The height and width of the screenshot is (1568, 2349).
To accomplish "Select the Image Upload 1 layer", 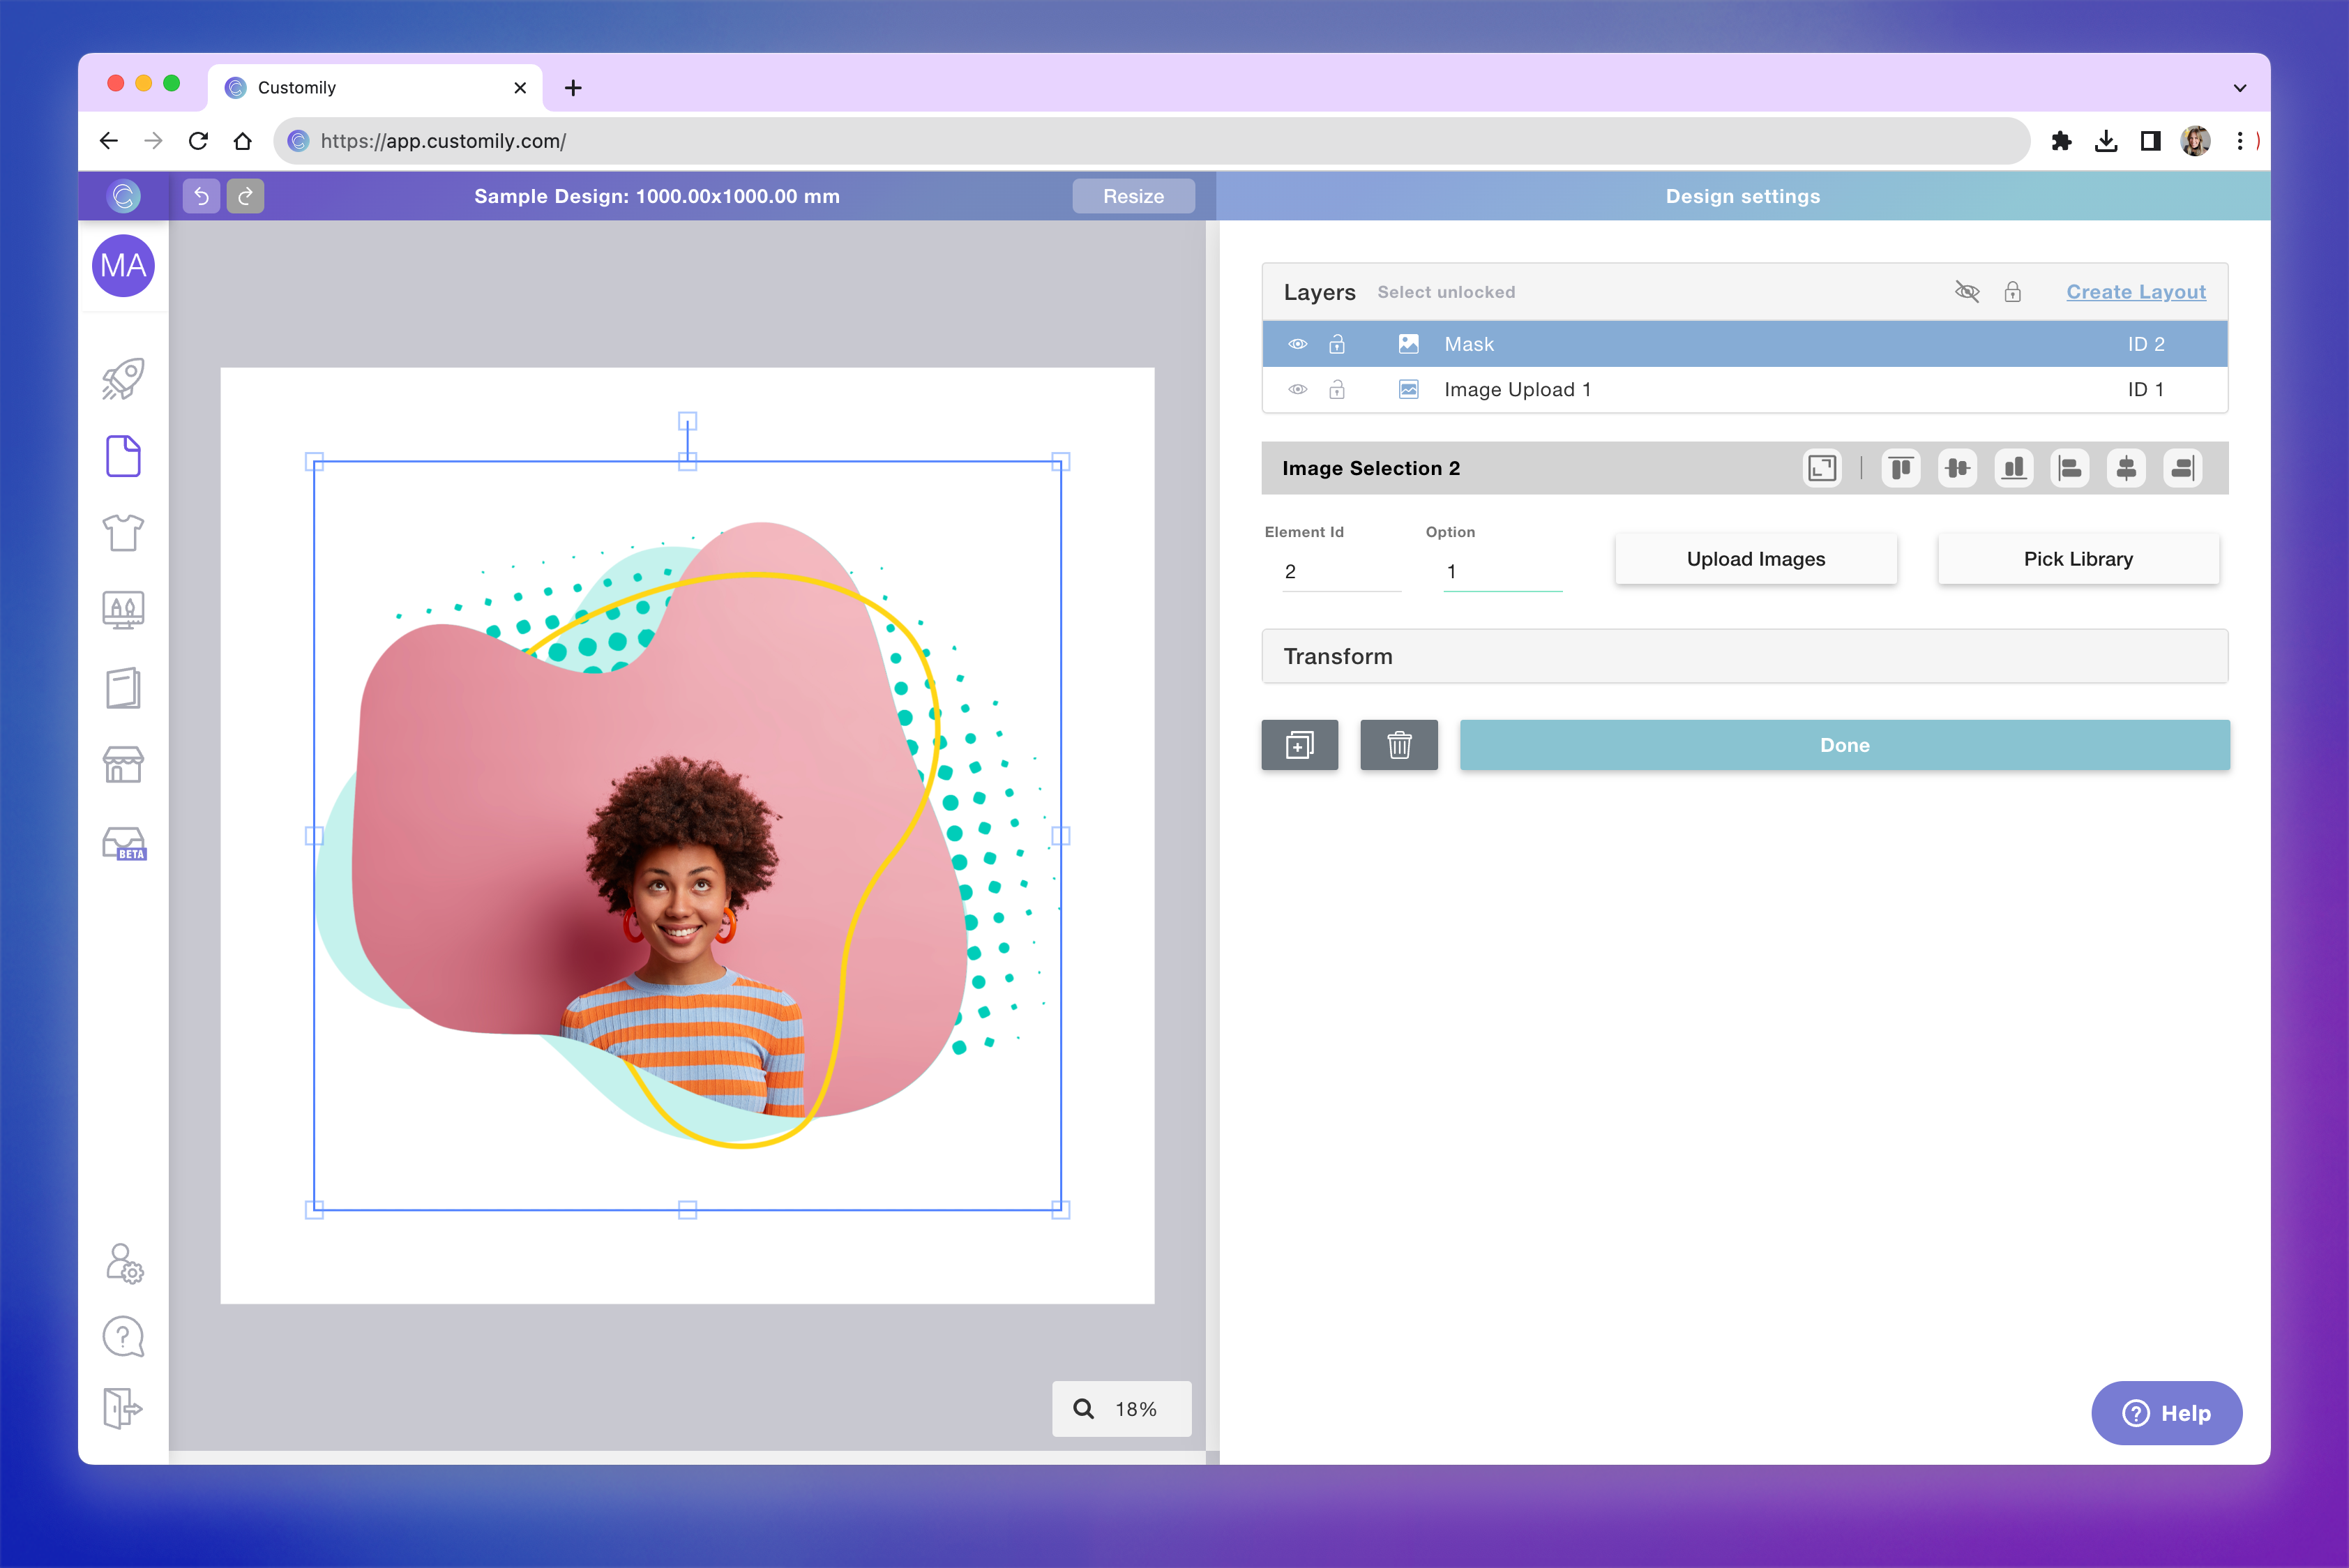I will coord(1516,390).
